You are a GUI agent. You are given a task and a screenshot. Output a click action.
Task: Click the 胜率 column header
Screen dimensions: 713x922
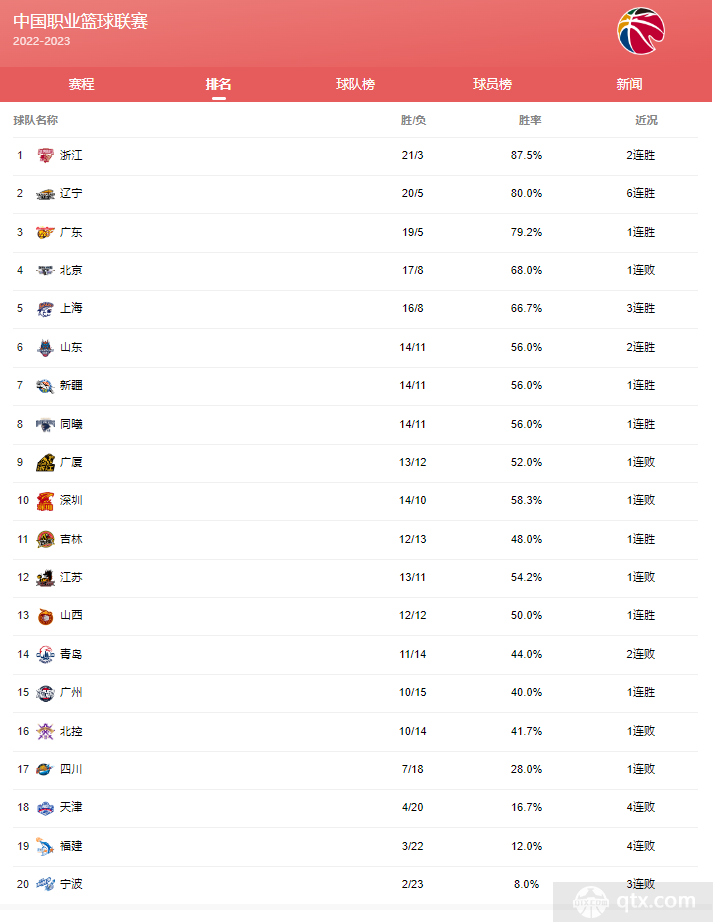click(530, 120)
